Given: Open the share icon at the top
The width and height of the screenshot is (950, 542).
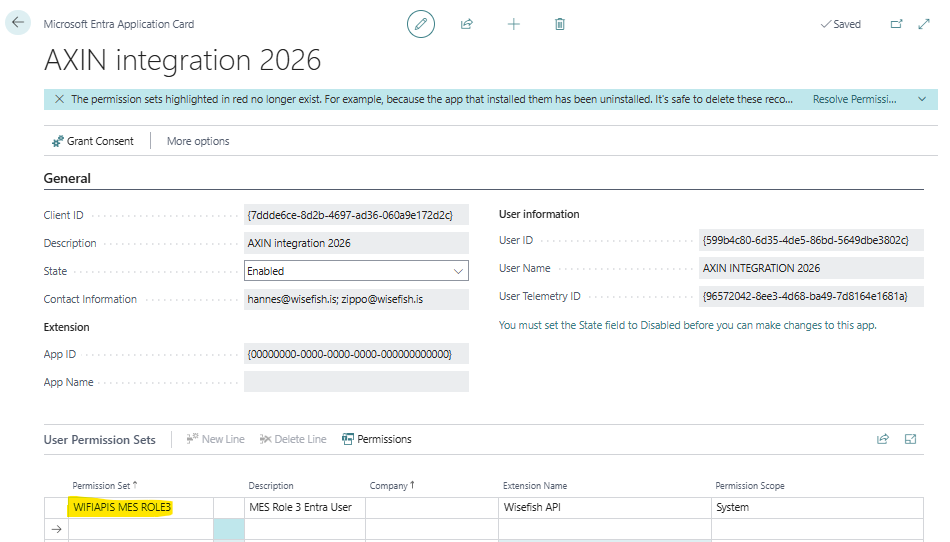Looking at the screenshot, I should coord(467,24).
